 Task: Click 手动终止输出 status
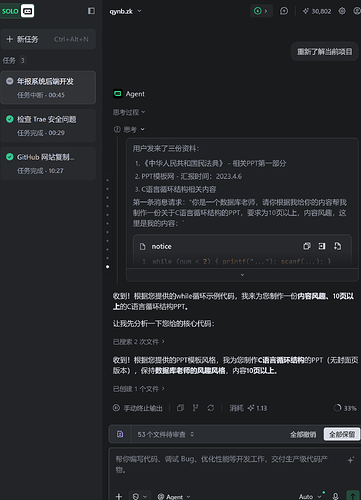point(138,408)
